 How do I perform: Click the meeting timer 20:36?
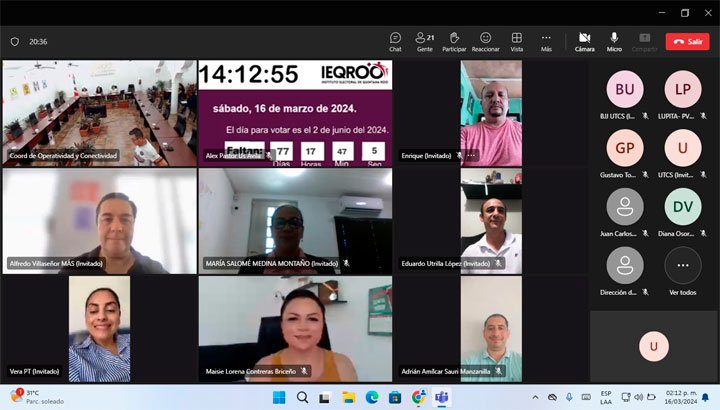pyautogui.click(x=38, y=42)
